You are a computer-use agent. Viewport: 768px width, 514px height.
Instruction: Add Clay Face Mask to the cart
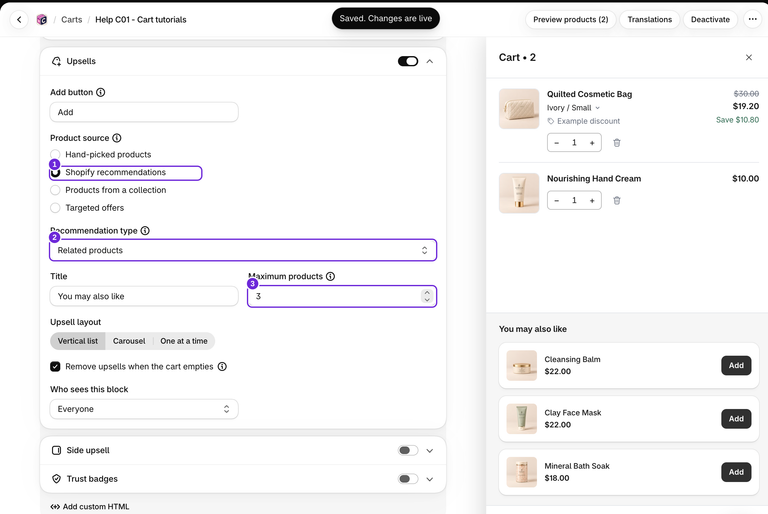(736, 419)
